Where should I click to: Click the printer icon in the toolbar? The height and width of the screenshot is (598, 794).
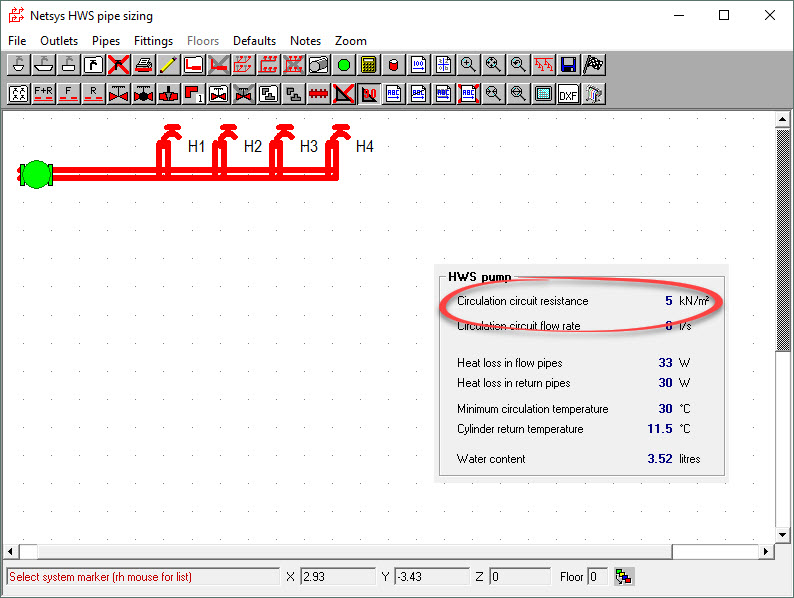pos(143,65)
